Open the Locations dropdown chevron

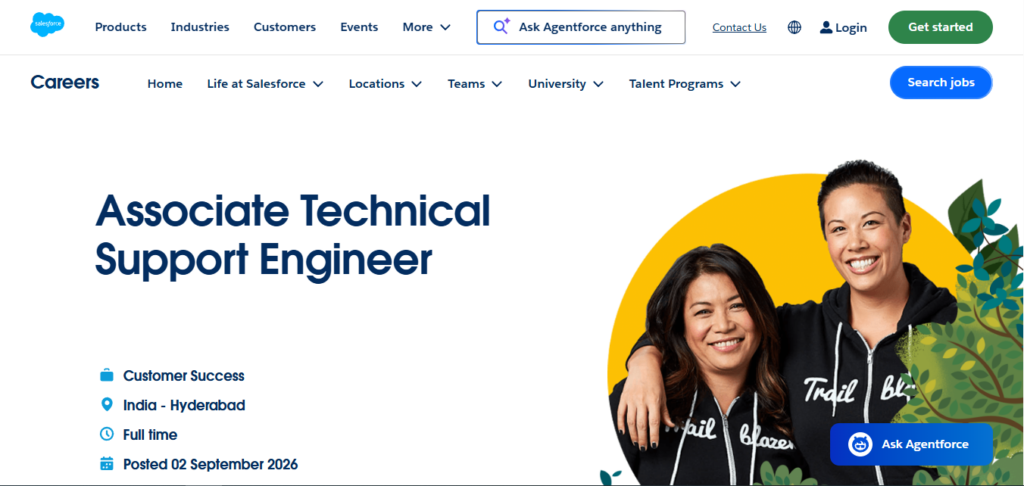click(416, 84)
